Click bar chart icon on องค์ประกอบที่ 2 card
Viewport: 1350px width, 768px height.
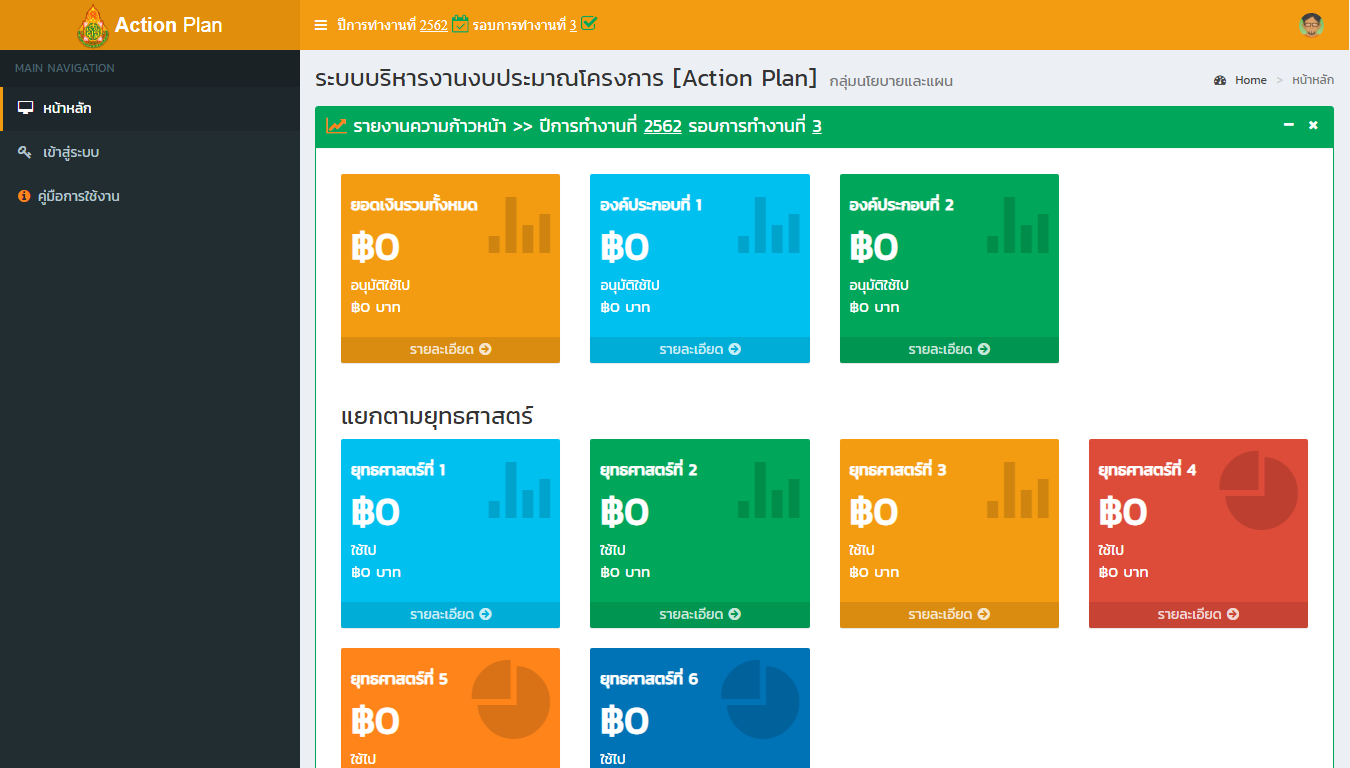1018,225
